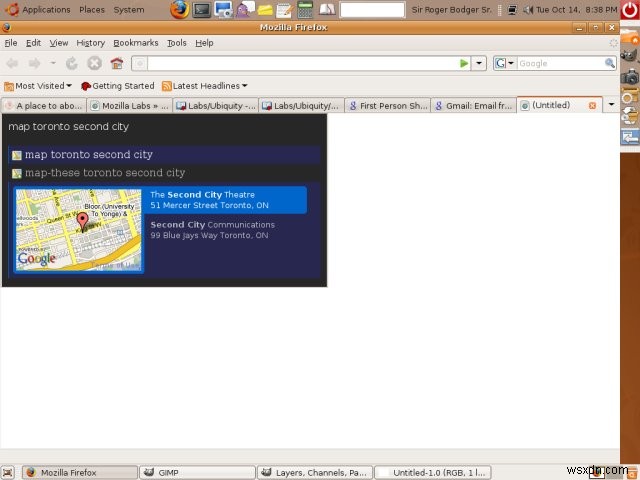640x480 pixels.
Task: Open the list all tabs dropdown
Action: click(611, 105)
